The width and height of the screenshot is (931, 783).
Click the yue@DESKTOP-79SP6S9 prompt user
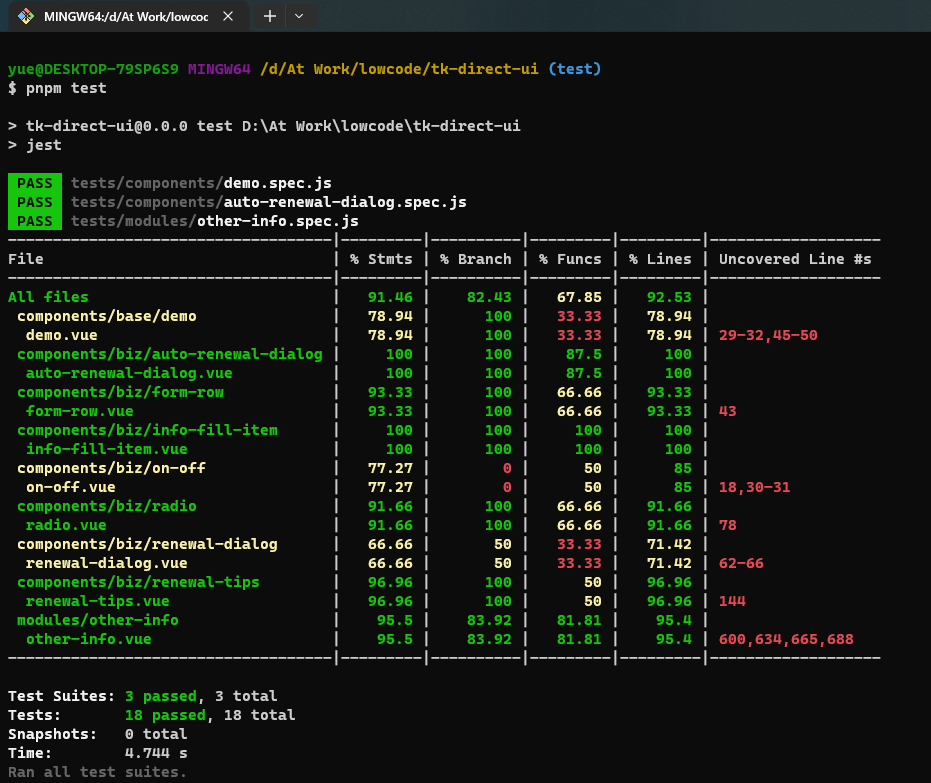[93, 69]
